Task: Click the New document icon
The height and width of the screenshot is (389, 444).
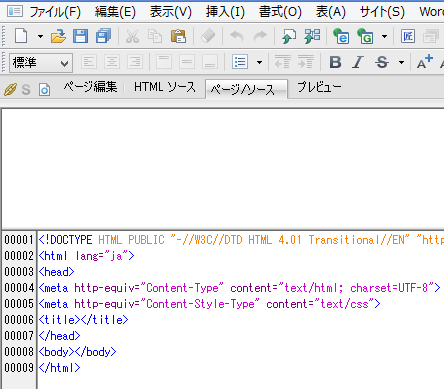Action: click(x=21, y=36)
